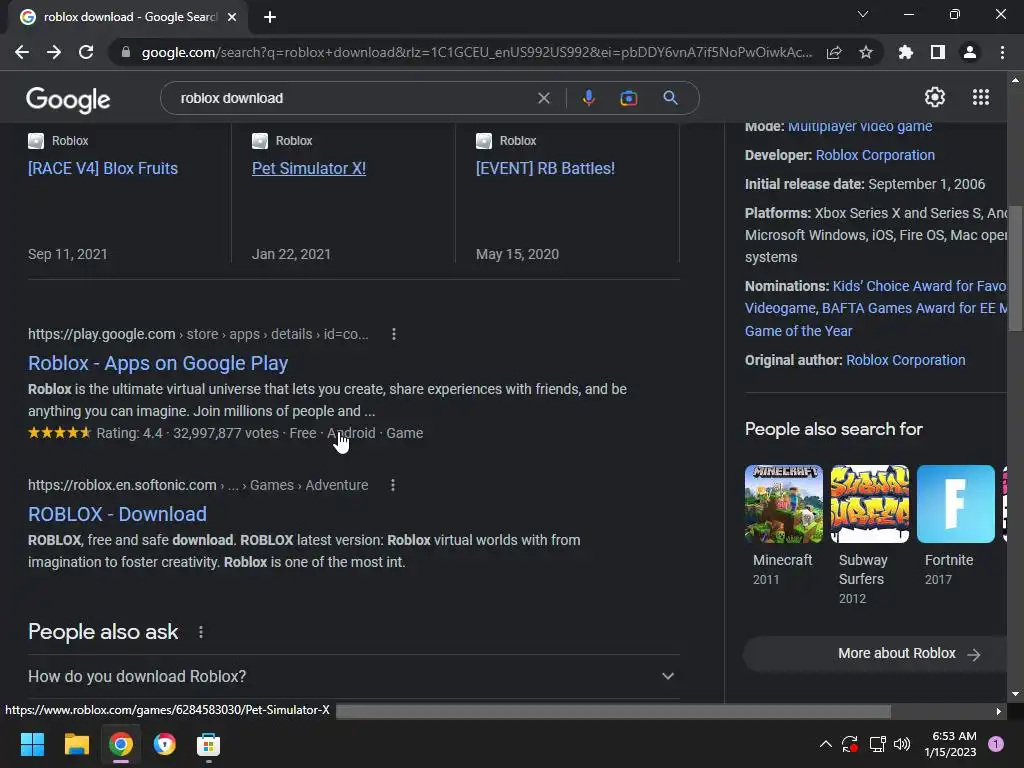1024x768 pixels.
Task: Click https://roblox.en.softonic.com breadcrumb URL
Action: click(122, 485)
